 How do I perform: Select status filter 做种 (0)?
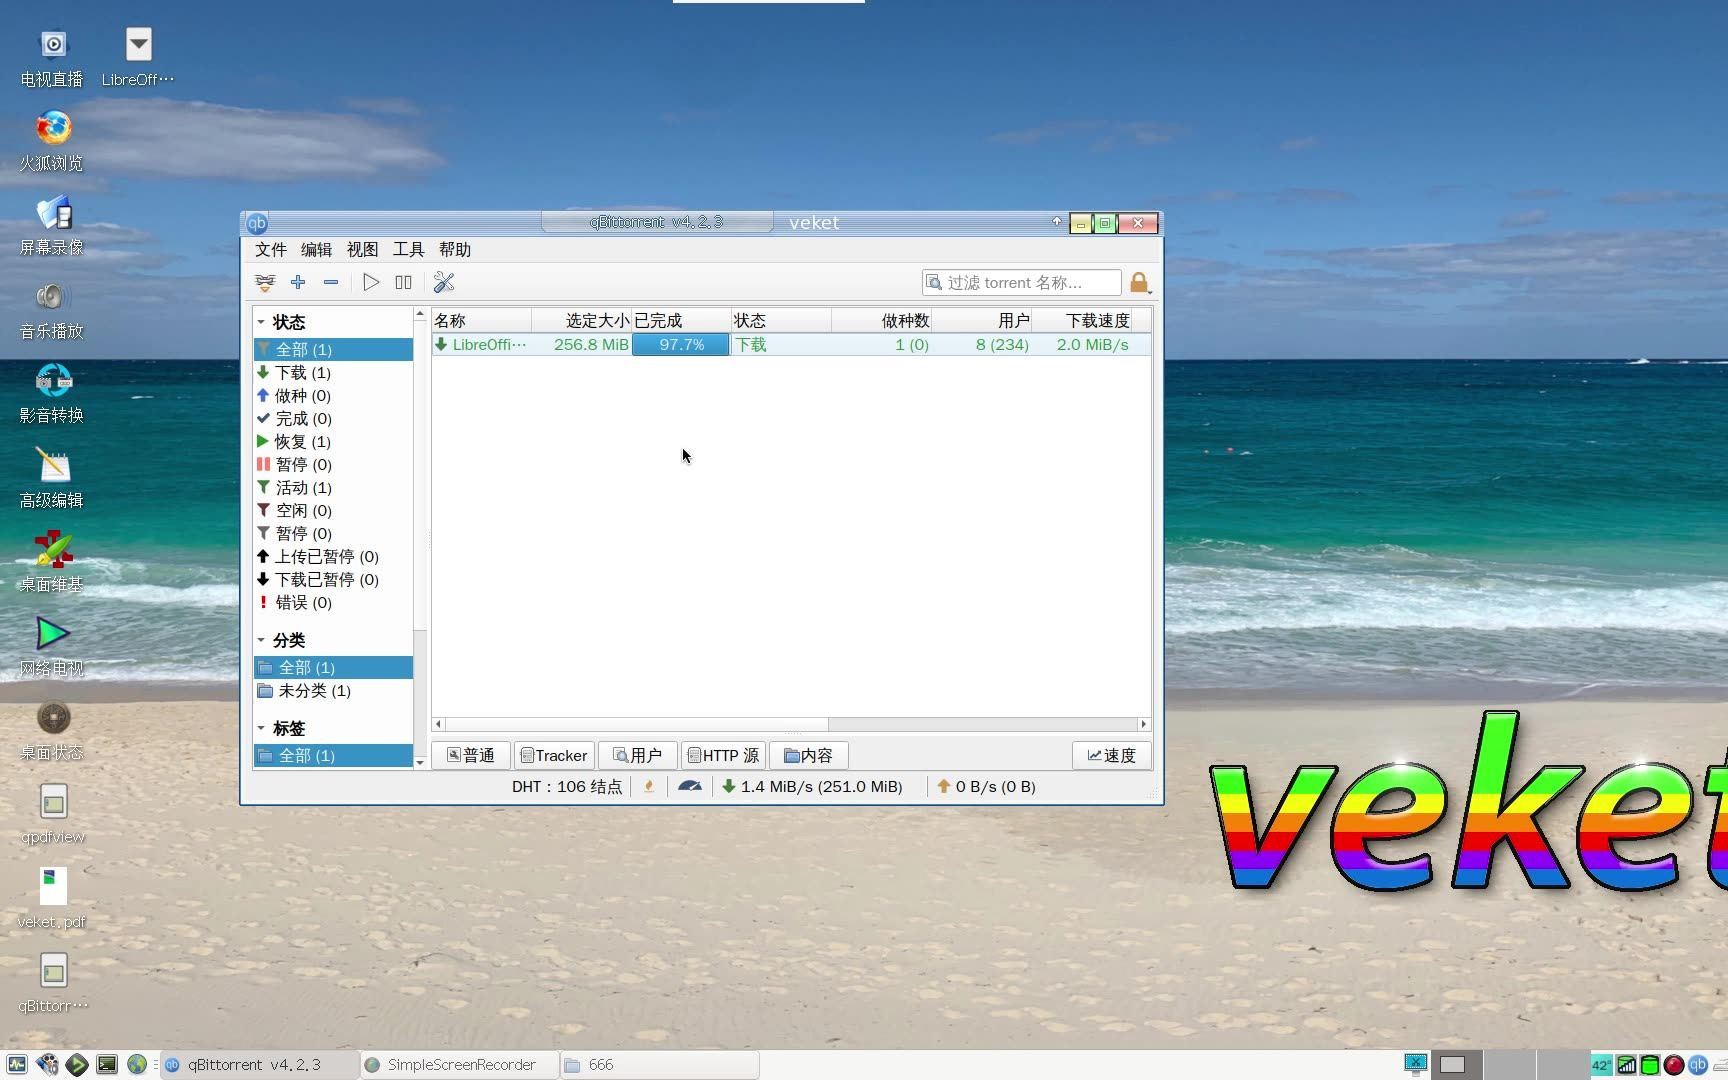(333, 395)
